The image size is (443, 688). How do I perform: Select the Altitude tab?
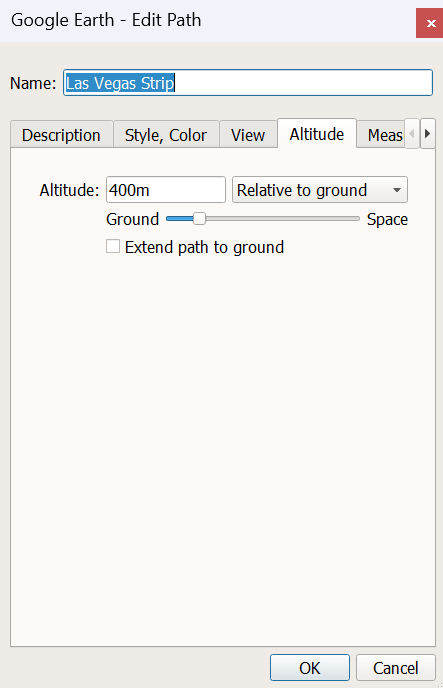click(317, 134)
